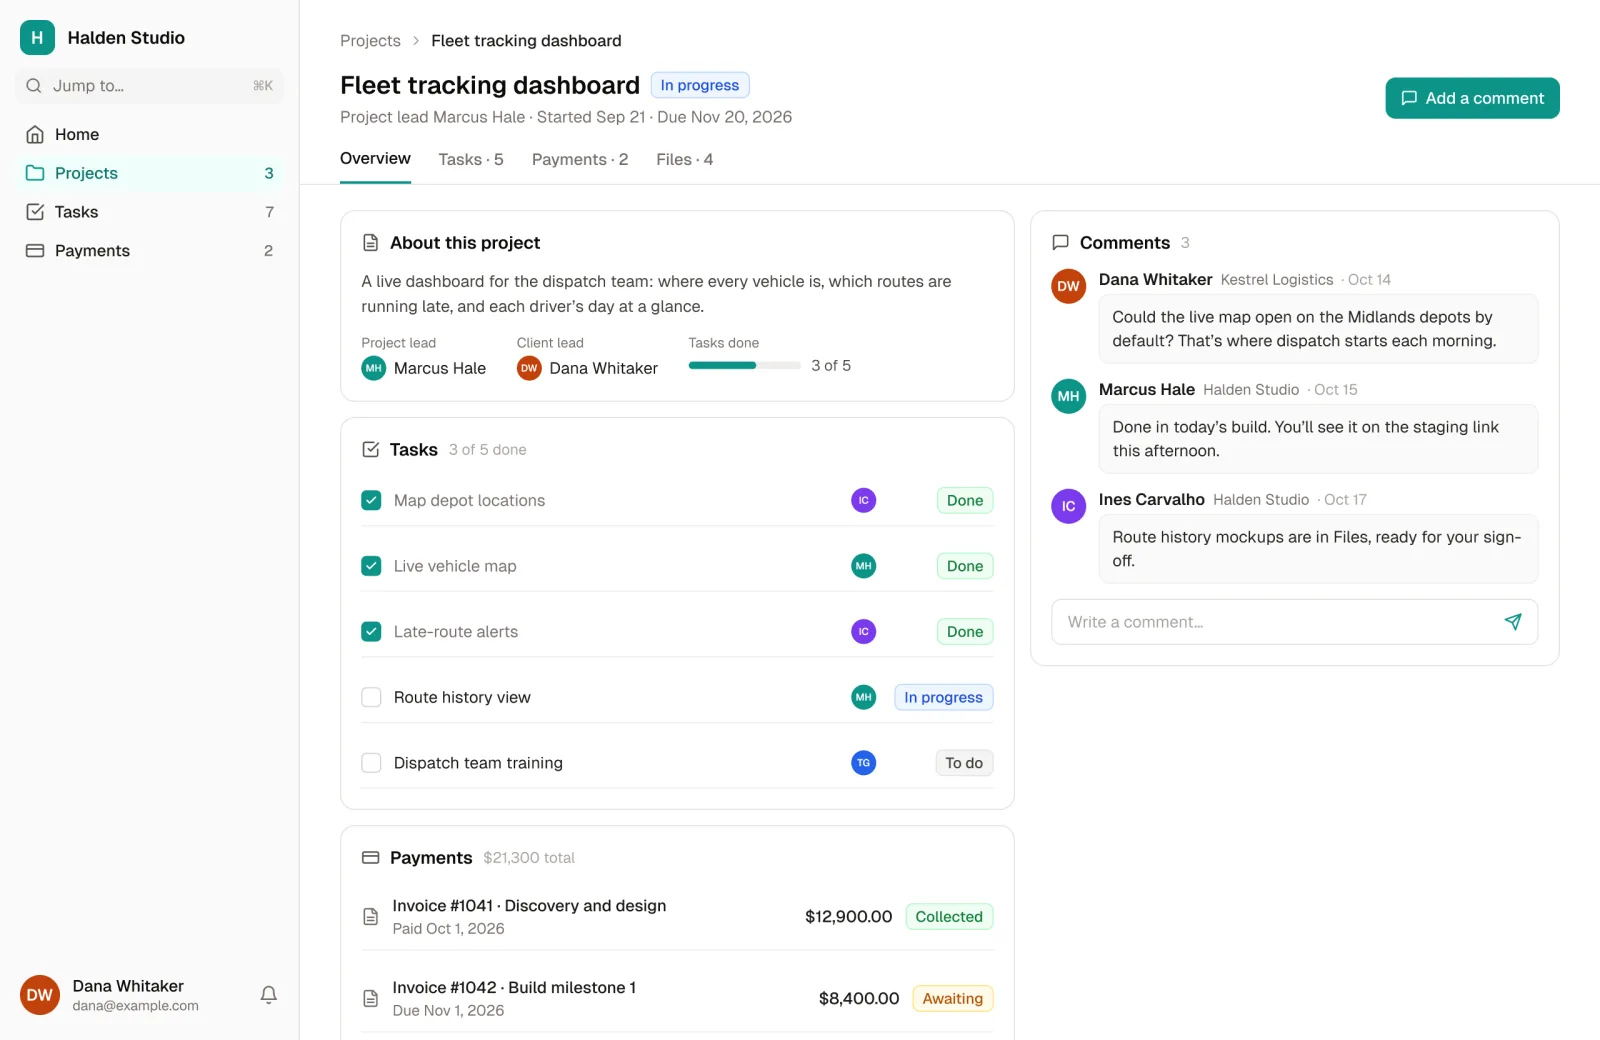Click the Route history view task name
This screenshot has height=1040, width=1600.
[462, 698]
